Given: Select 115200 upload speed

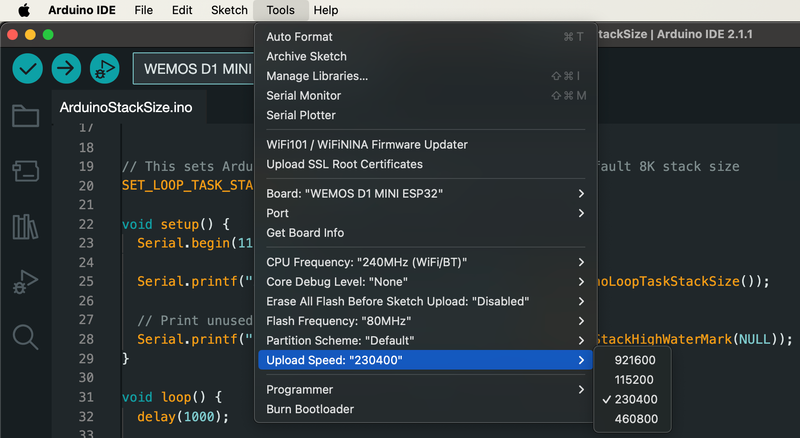Looking at the screenshot, I should [635, 380].
